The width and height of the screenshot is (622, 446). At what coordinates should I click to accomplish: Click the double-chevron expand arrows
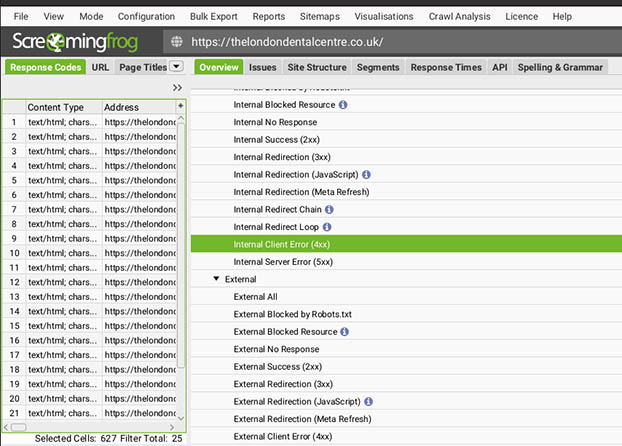tap(177, 88)
